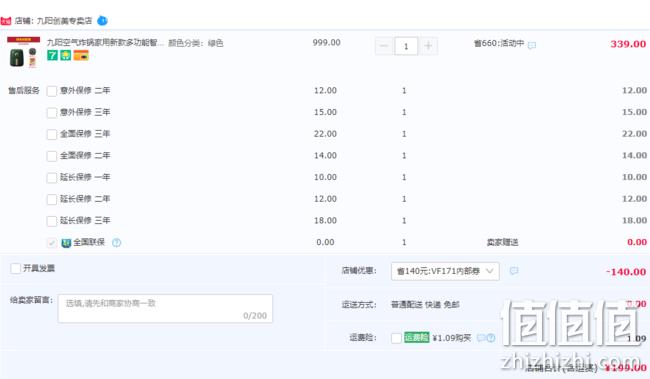
Task: Click the 给卖家留言 message text box
Action: [x=165, y=309]
